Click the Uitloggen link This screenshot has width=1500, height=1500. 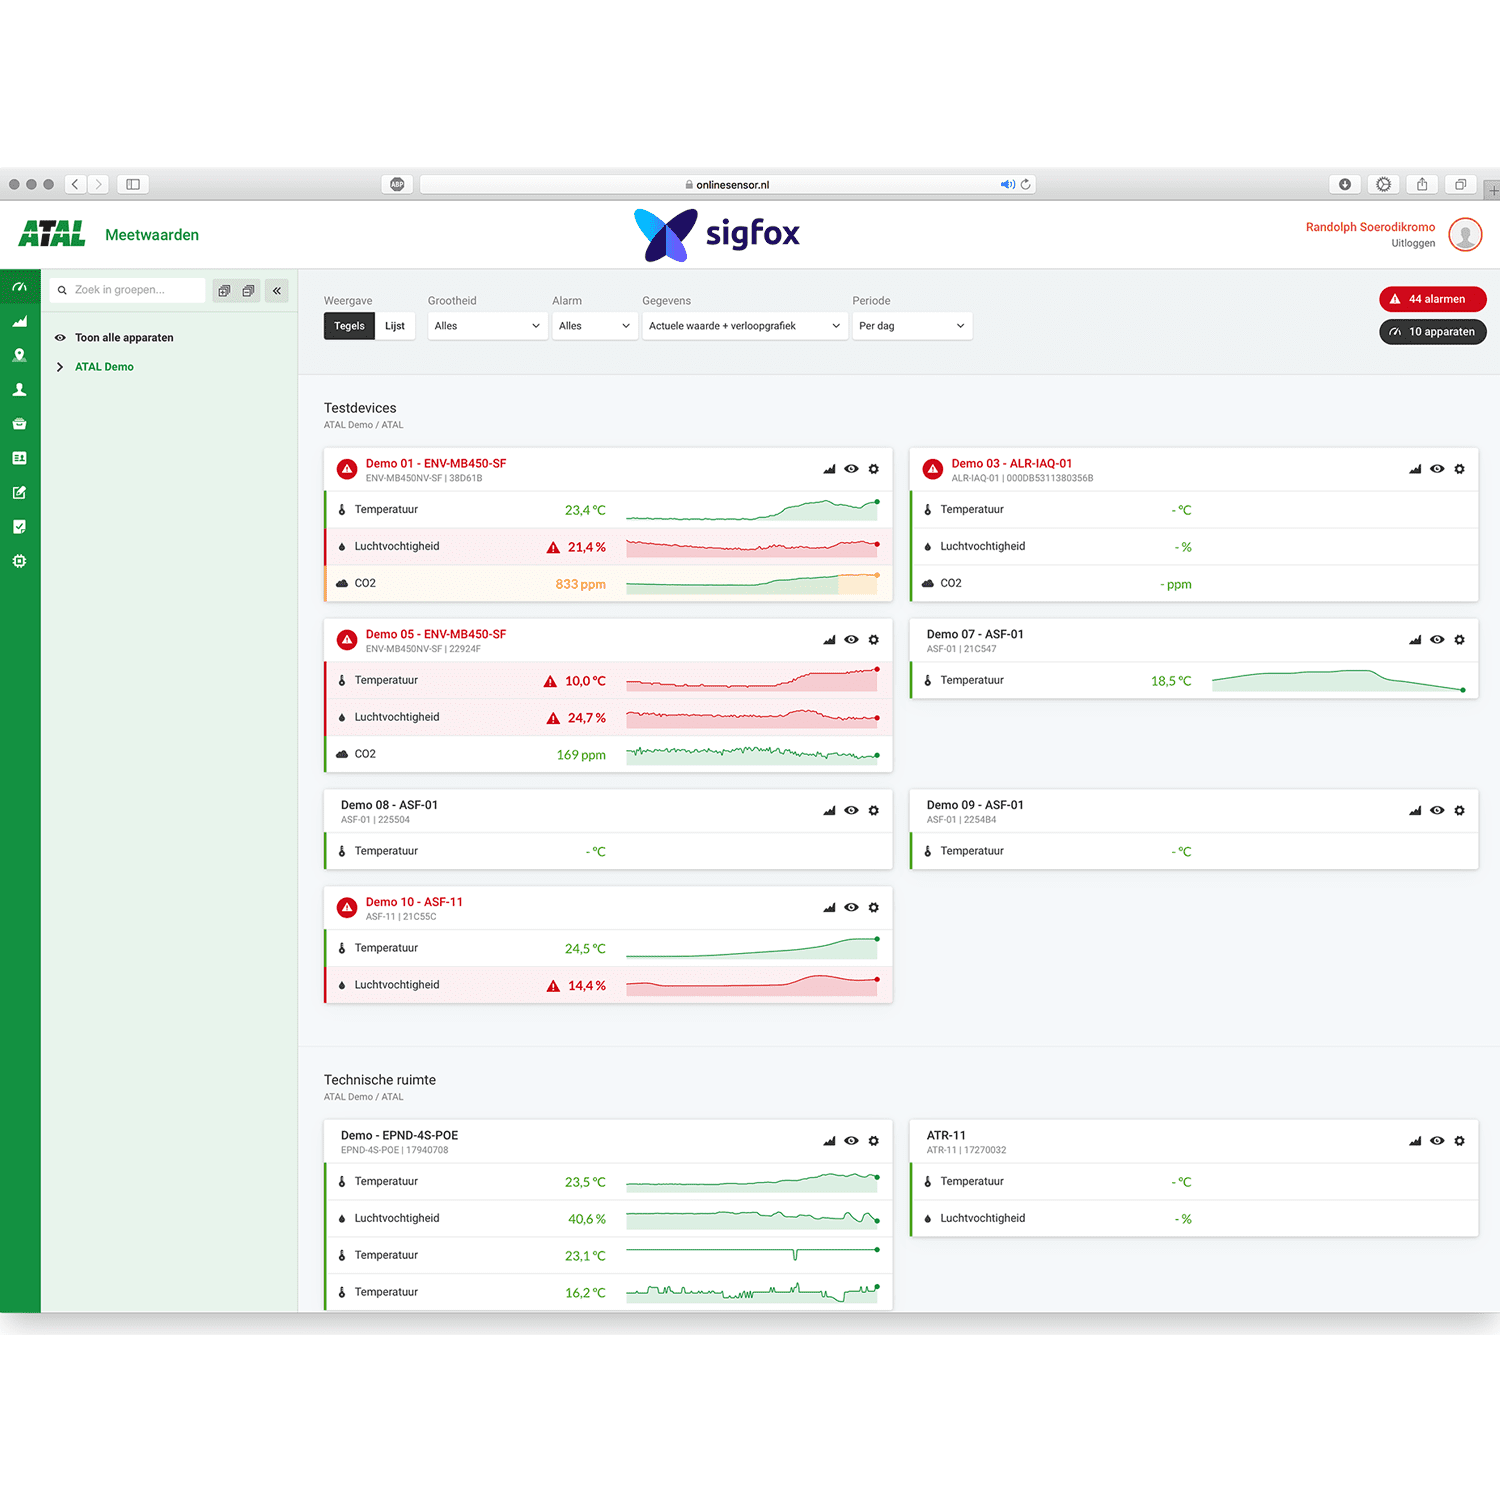pos(1412,243)
